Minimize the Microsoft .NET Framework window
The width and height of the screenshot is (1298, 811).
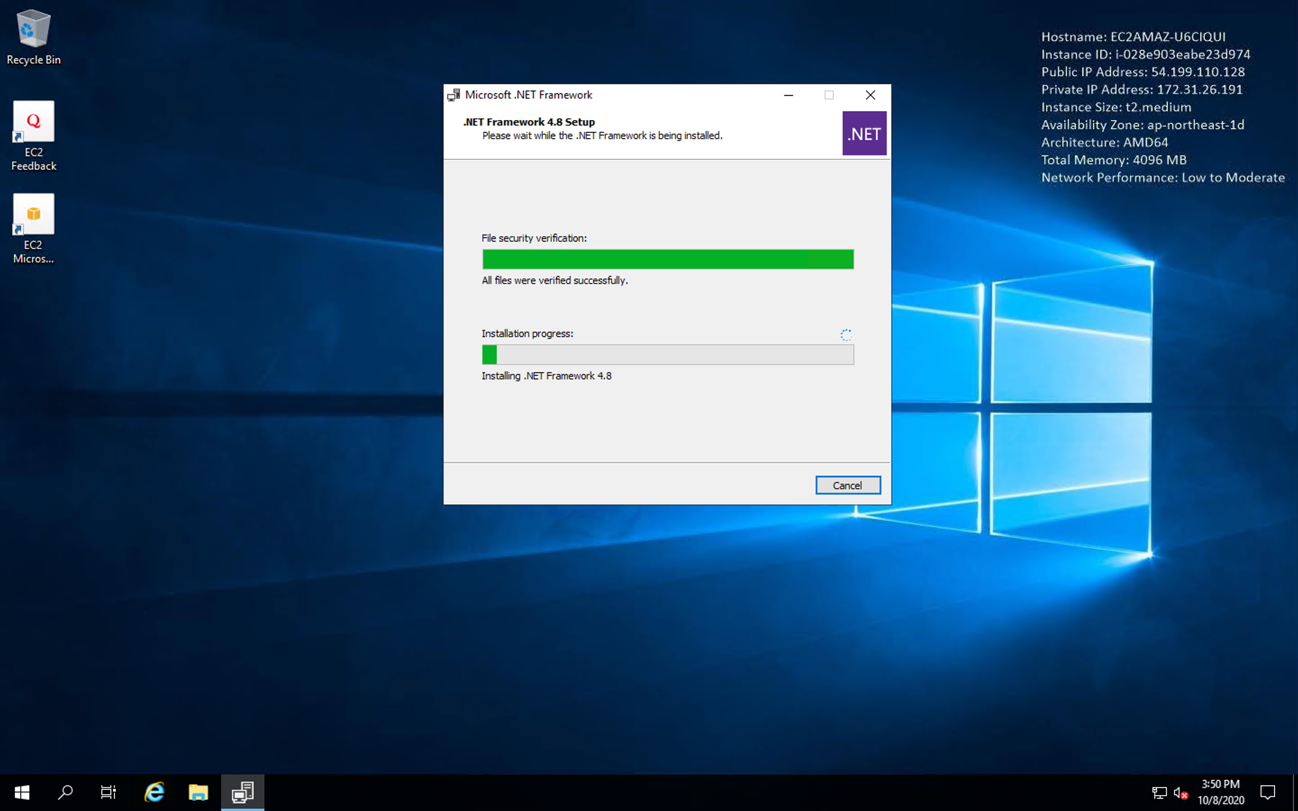(x=788, y=95)
